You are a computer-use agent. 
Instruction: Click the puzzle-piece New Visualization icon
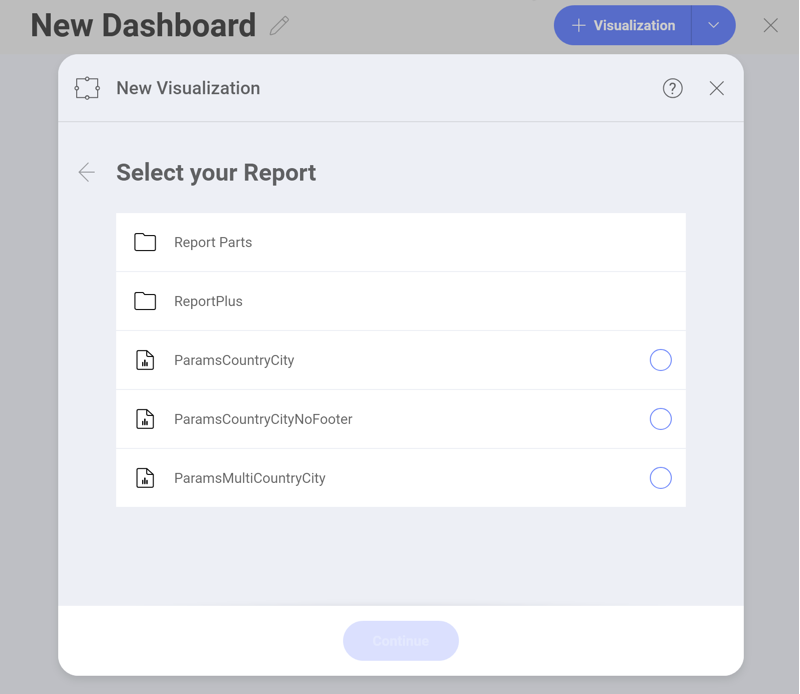pyautogui.click(x=88, y=88)
